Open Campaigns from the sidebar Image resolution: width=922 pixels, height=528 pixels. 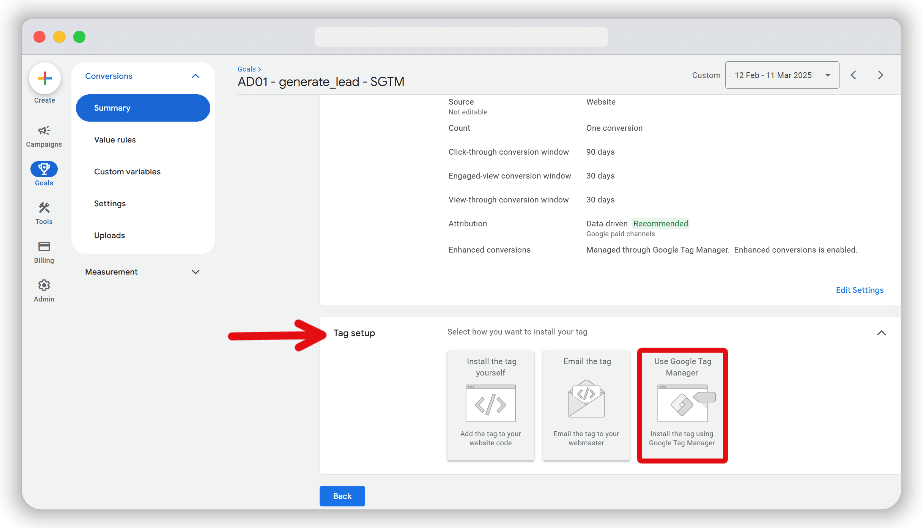point(44,136)
